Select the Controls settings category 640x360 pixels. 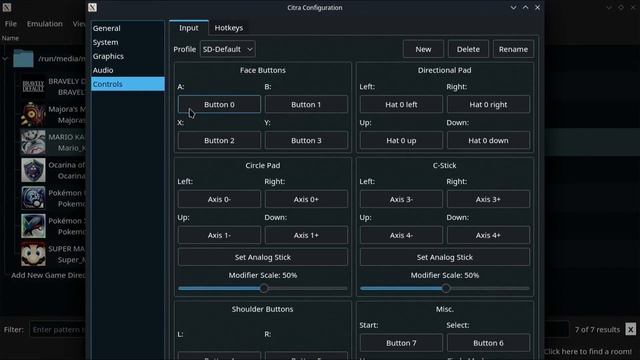click(128, 84)
